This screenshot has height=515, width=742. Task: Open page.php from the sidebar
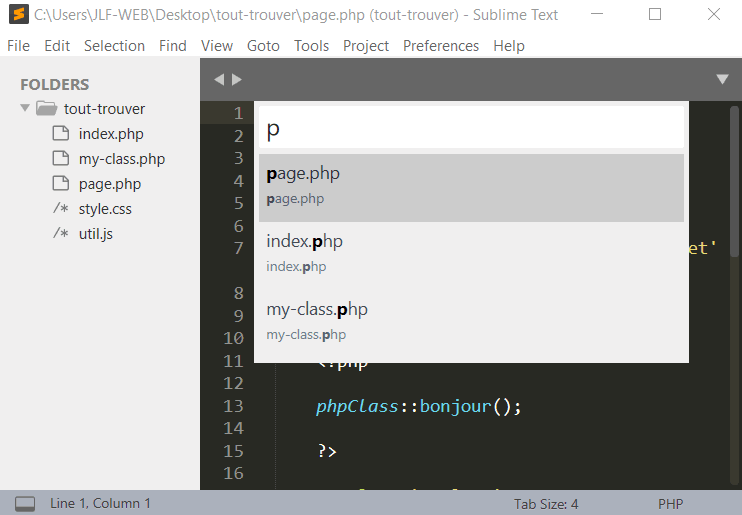point(110,184)
